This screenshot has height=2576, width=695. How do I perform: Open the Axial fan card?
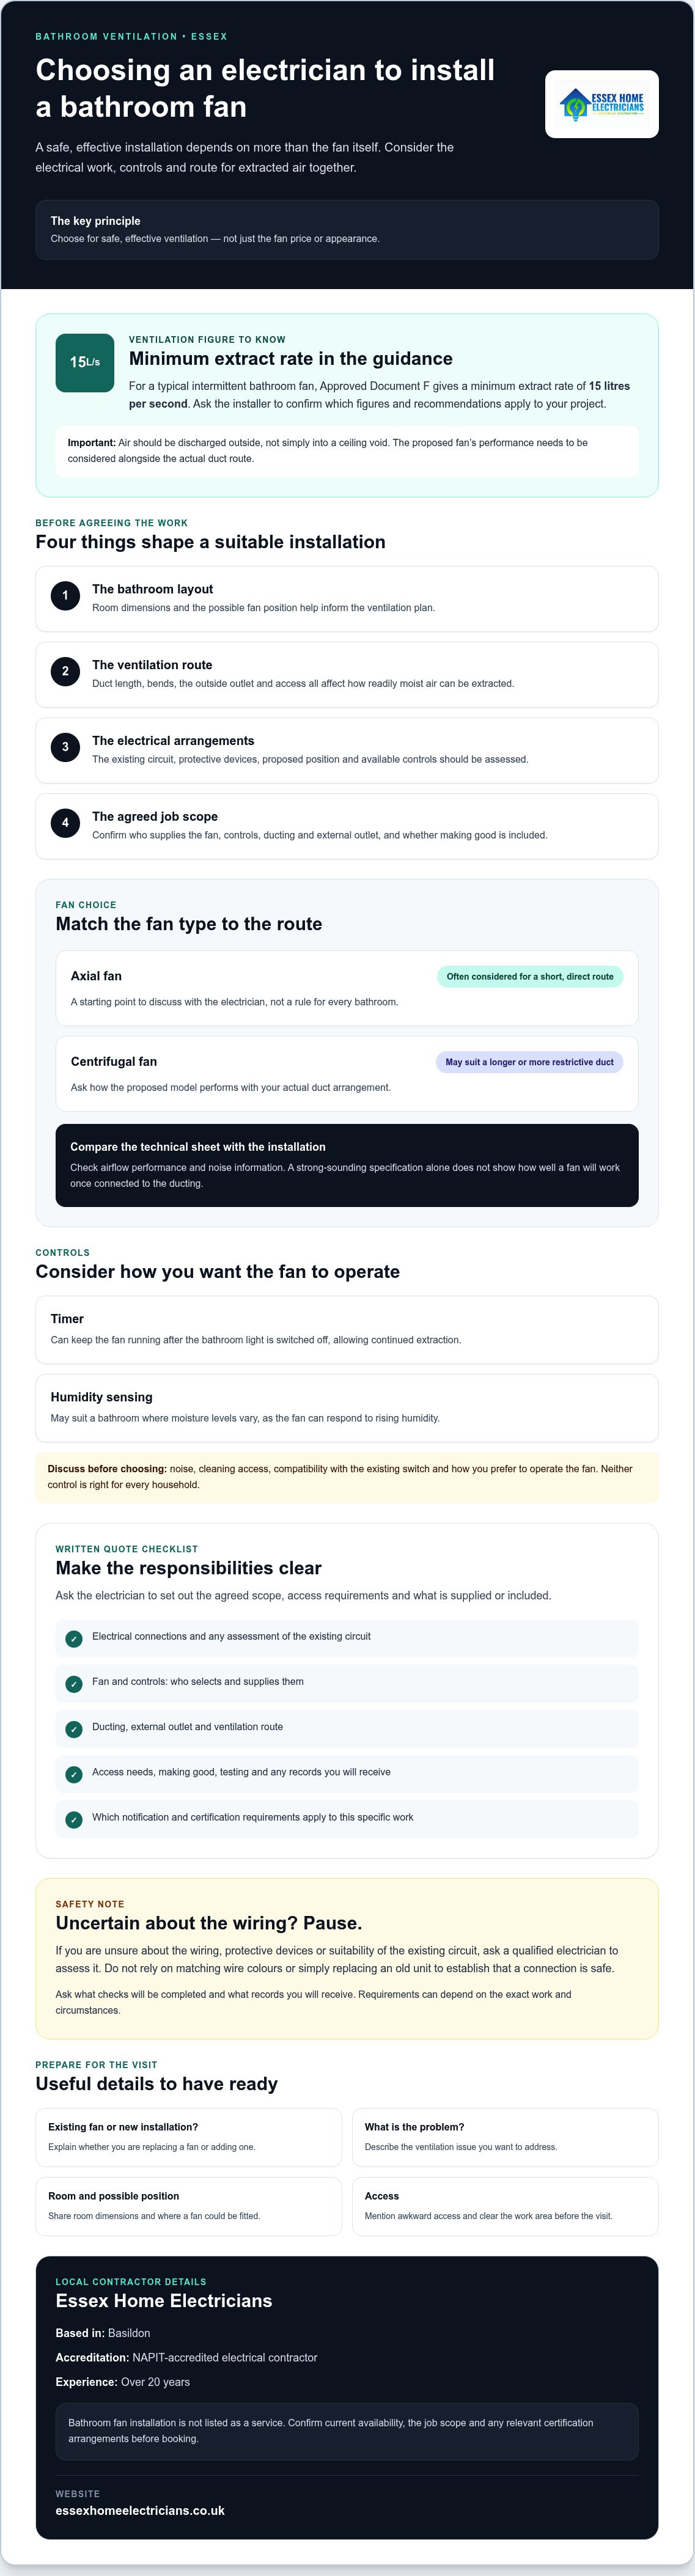(347, 988)
